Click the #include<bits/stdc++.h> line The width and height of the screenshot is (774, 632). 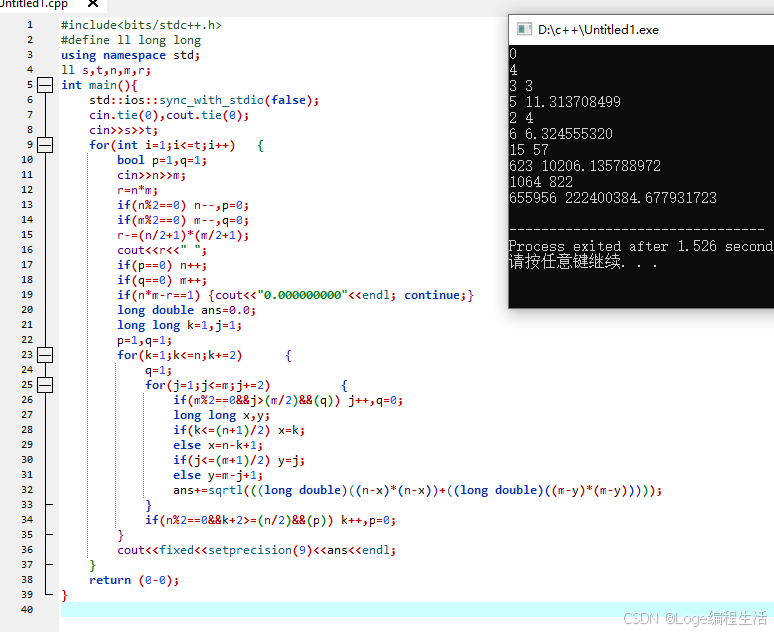click(141, 25)
